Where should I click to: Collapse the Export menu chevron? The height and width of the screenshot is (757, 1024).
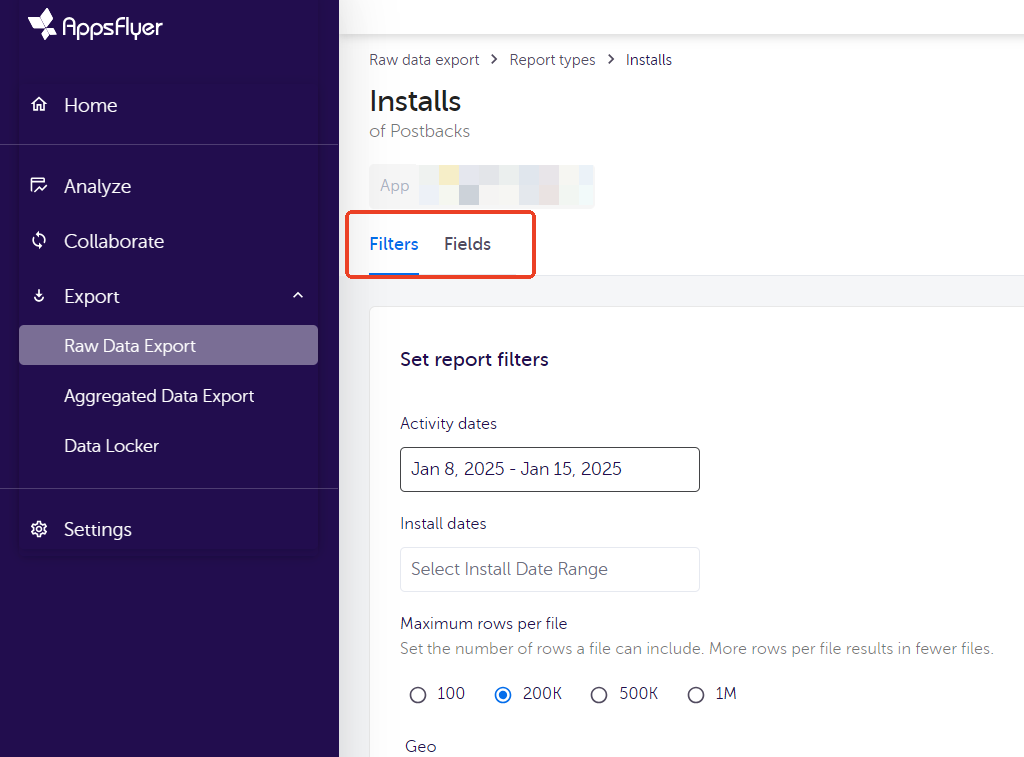298,295
